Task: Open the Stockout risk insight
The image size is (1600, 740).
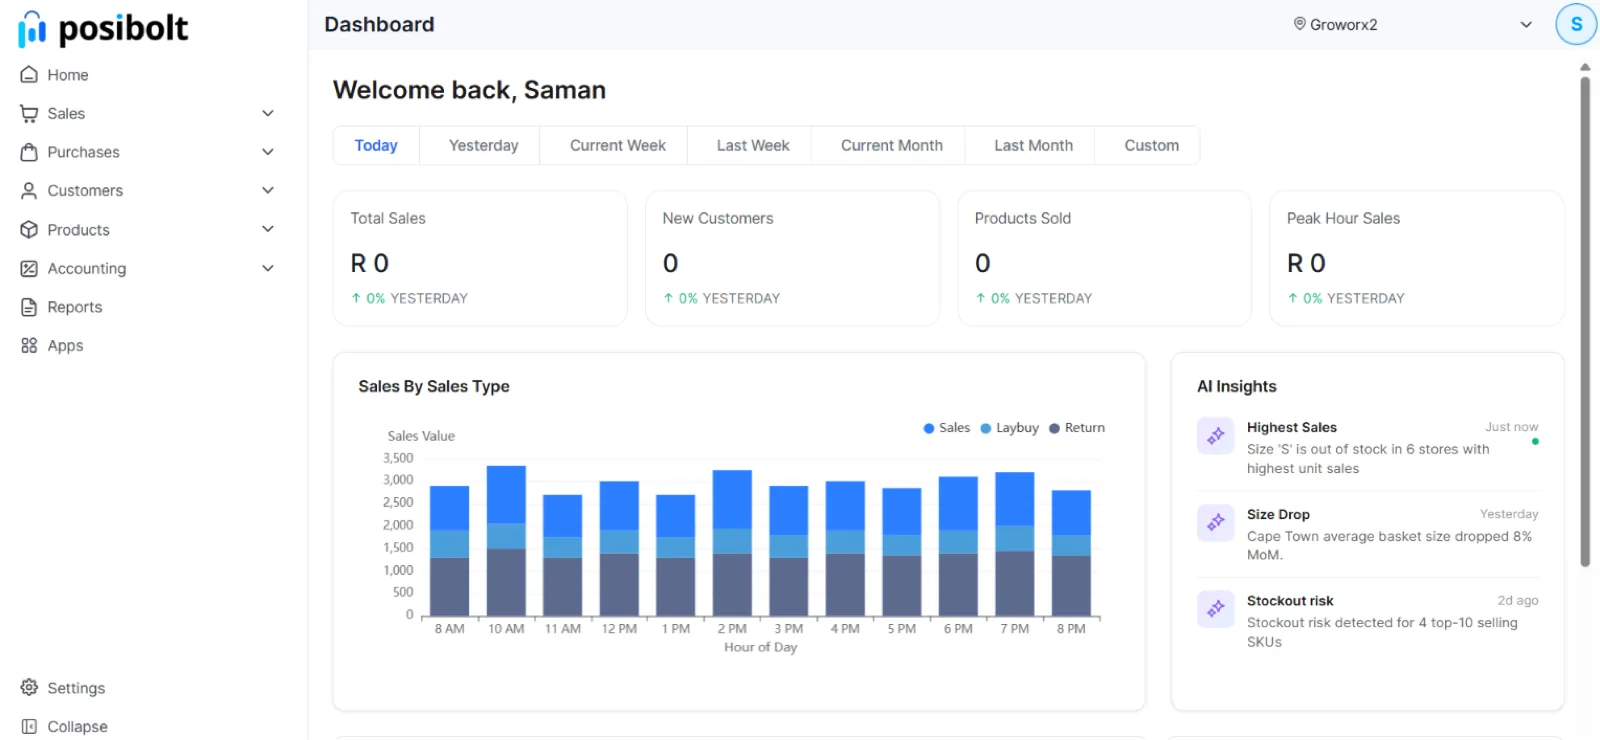Action: pyautogui.click(x=1368, y=621)
